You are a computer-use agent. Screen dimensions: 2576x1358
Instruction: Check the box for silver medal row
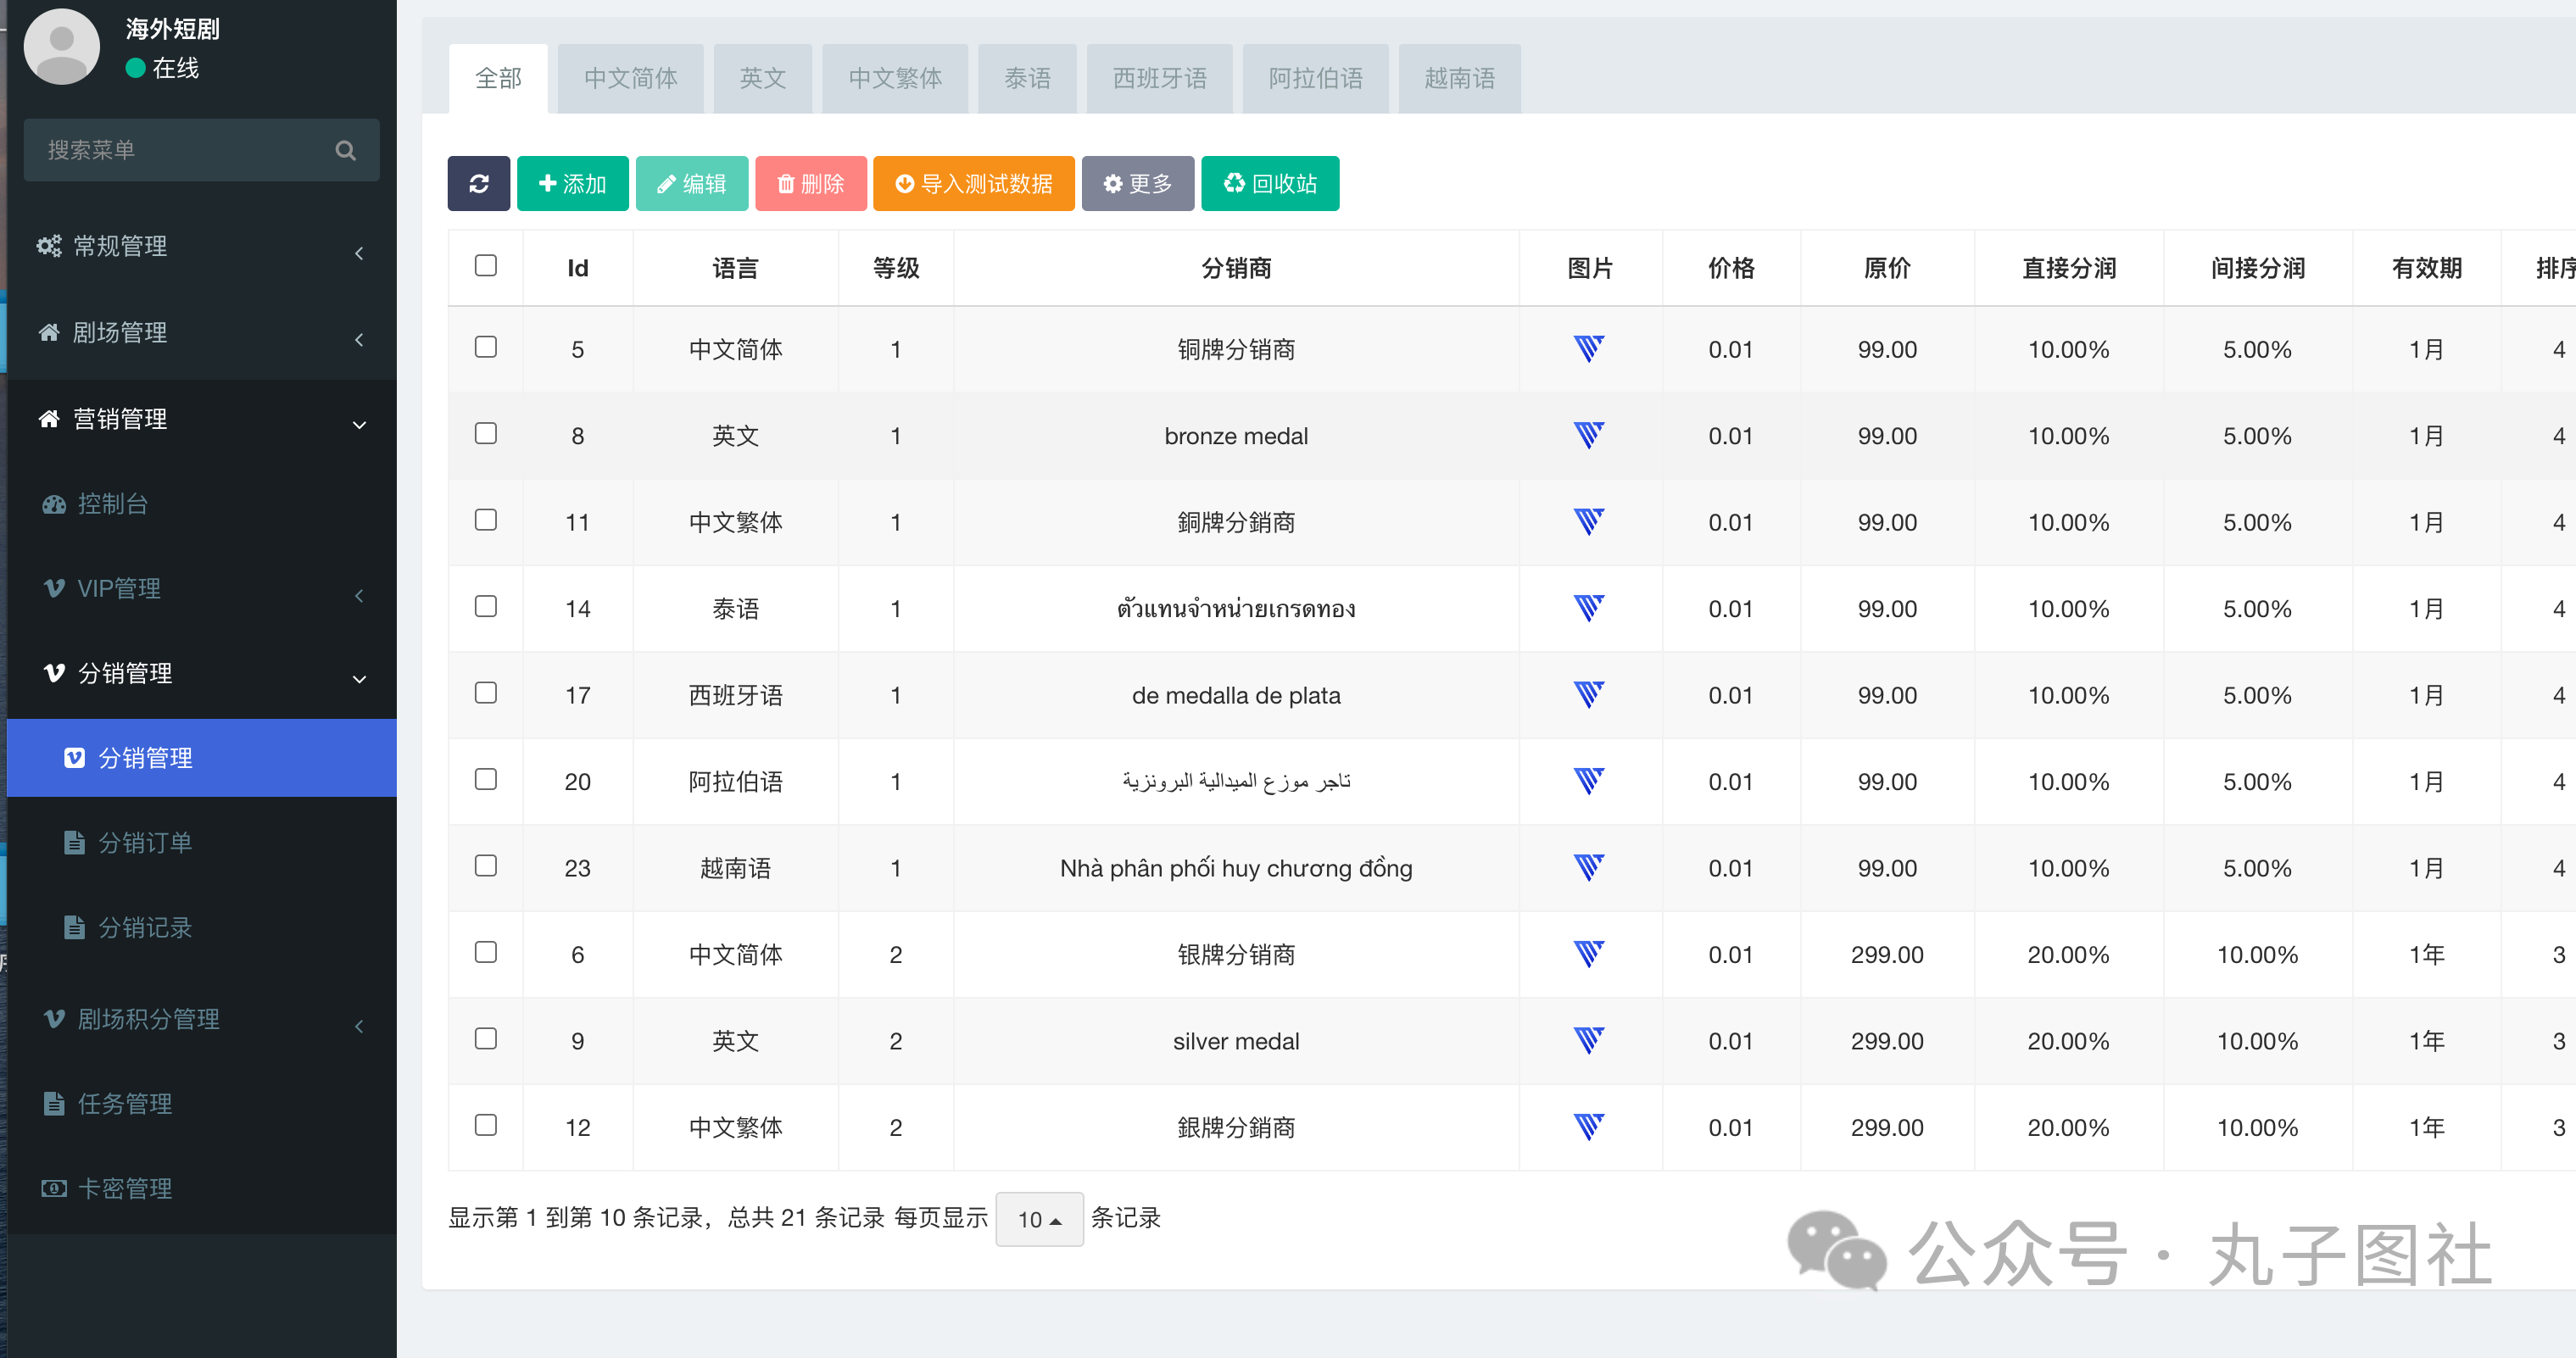pyautogui.click(x=486, y=1039)
